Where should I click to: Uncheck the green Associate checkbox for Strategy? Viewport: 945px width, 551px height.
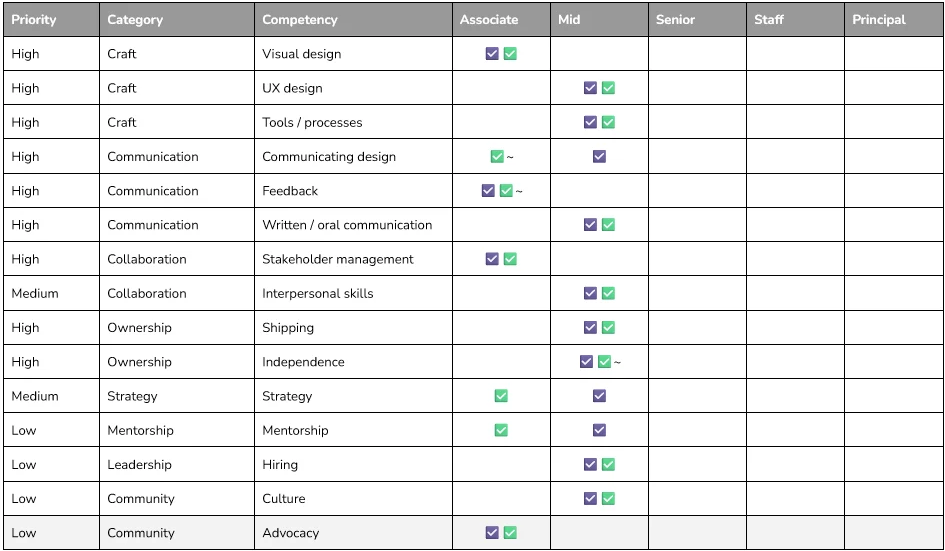coord(501,396)
